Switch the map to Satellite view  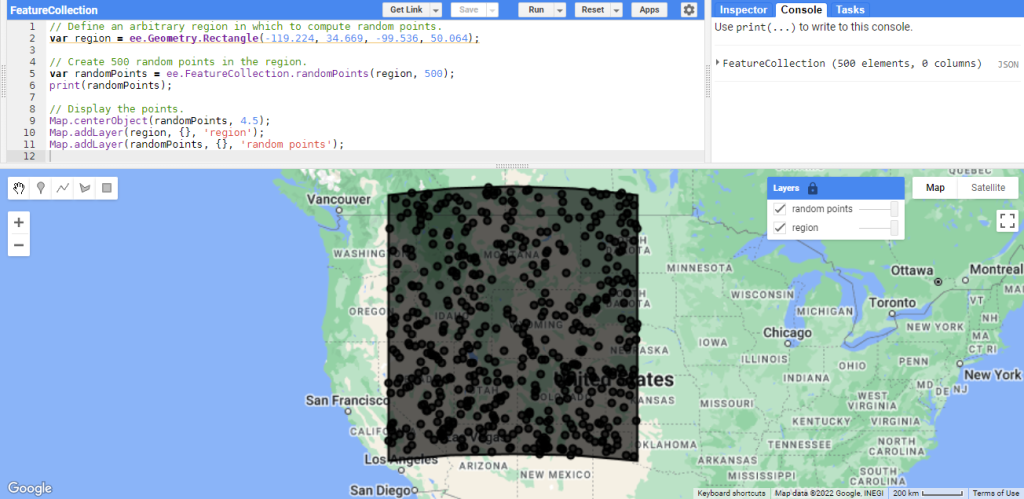point(988,188)
